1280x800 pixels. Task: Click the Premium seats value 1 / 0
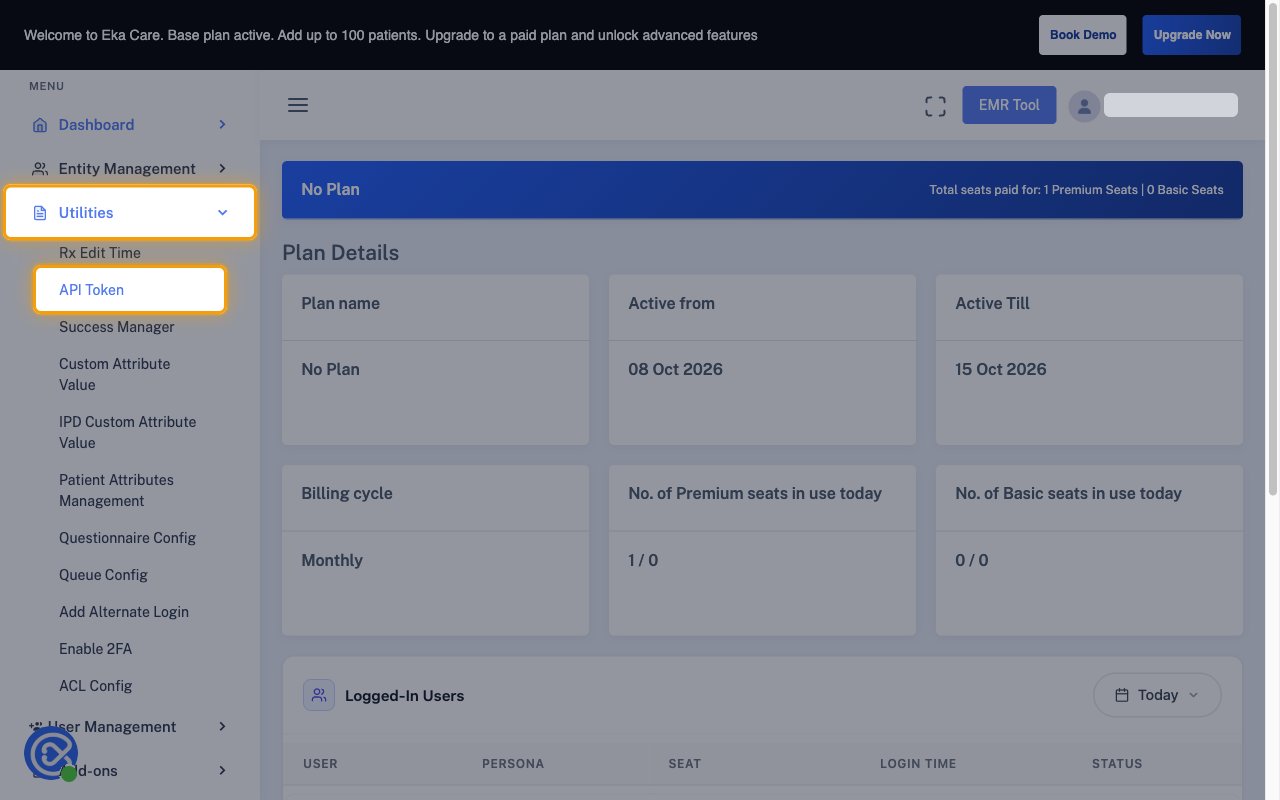tap(643, 560)
